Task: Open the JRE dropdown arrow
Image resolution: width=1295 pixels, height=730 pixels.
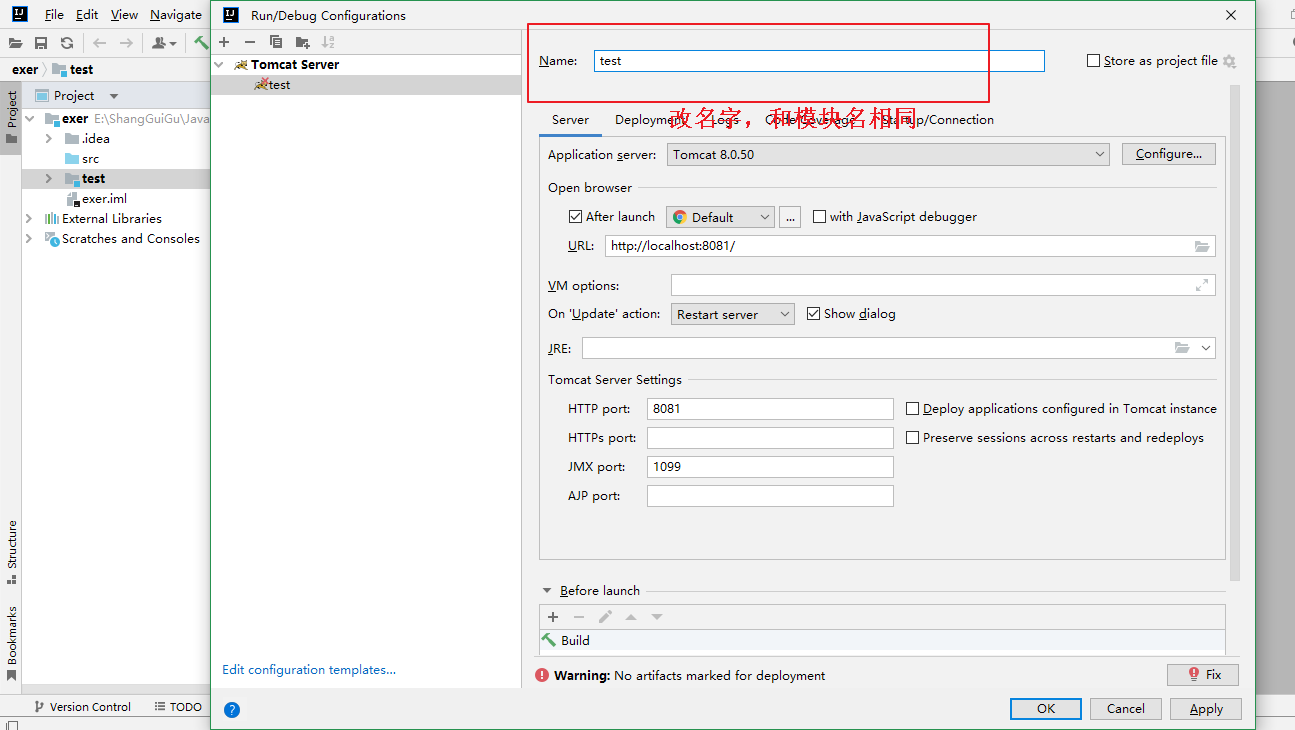Action: point(1206,348)
